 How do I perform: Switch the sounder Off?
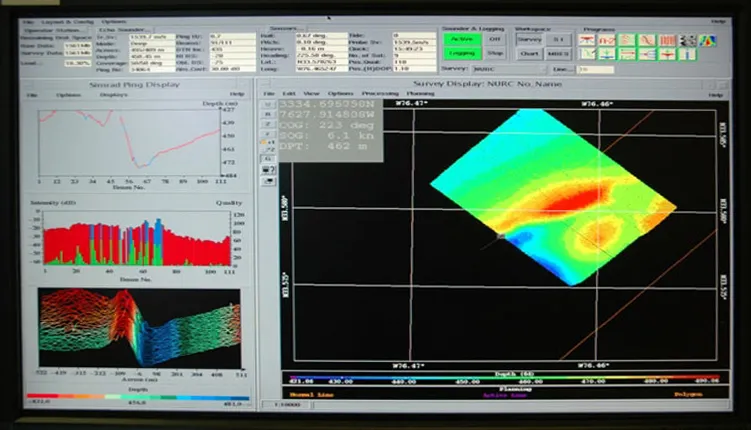tap(495, 39)
